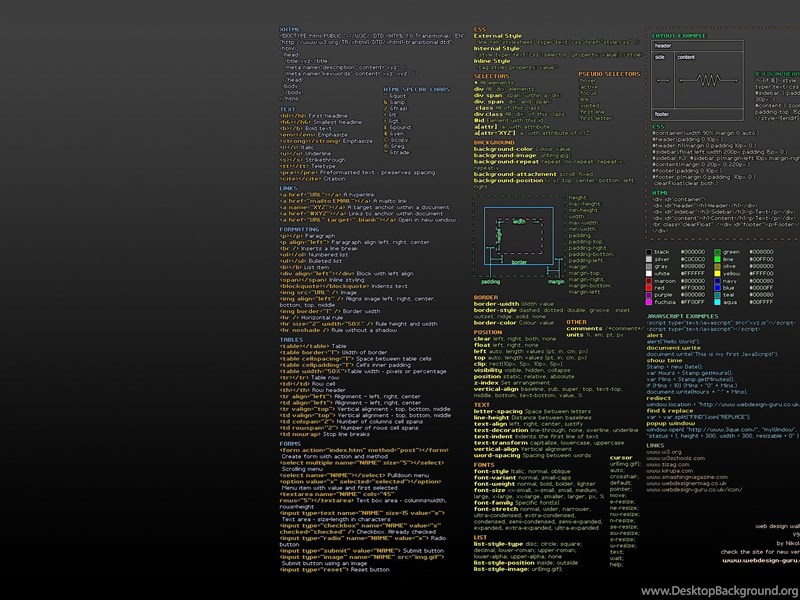800x600 pixels.
Task: Select the gray color swatch
Action: [649, 266]
